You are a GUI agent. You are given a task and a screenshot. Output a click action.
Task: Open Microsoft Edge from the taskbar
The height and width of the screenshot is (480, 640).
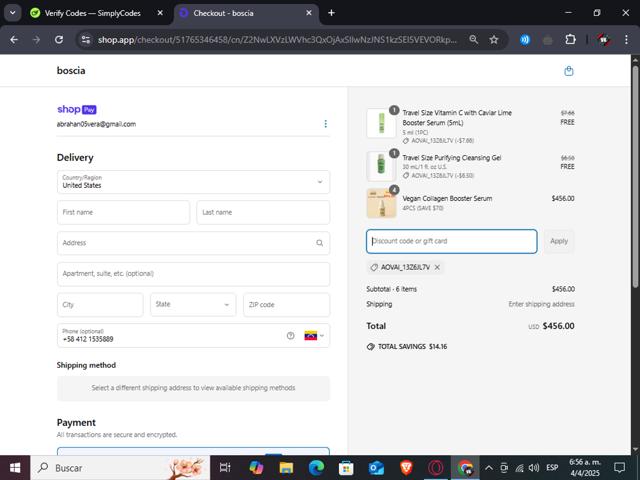point(316,467)
